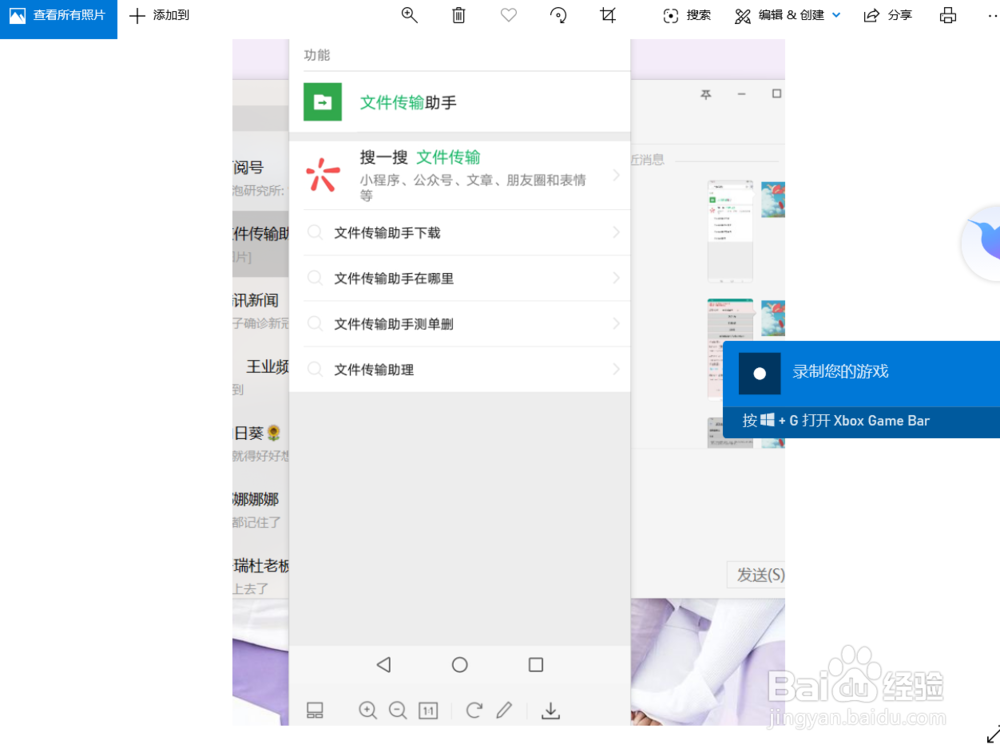Expand chevron beside 文件传输助手测单删
The width and height of the screenshot is (1000, 752).
(616, 323)
